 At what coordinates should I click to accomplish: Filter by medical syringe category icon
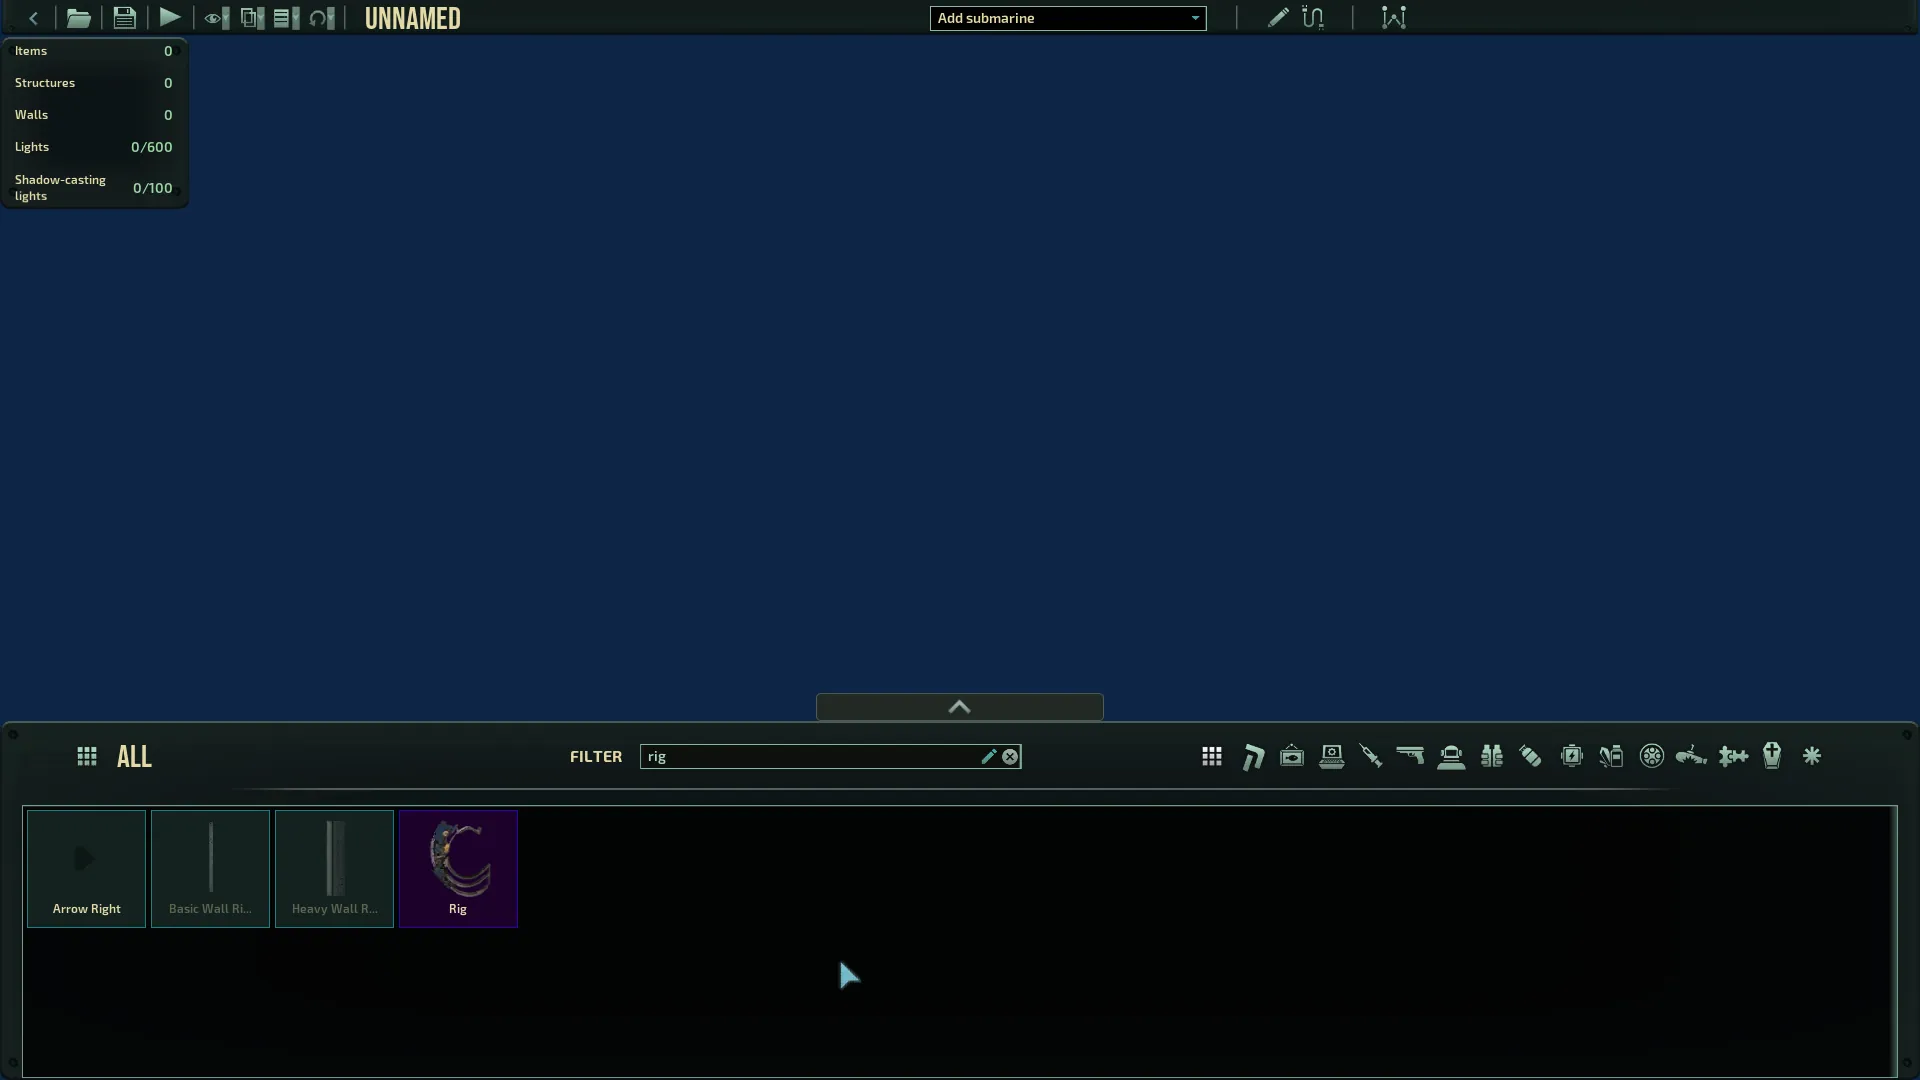tap(1371, 756)
